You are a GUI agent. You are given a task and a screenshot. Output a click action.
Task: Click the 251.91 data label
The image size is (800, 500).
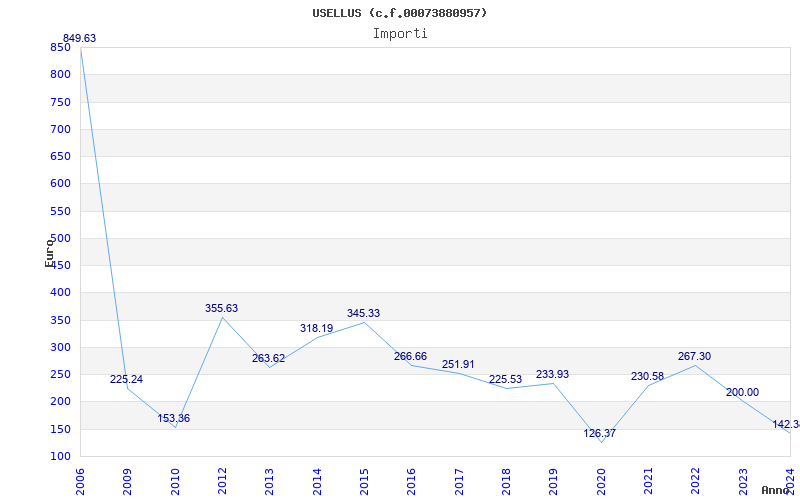pos(458,364)
